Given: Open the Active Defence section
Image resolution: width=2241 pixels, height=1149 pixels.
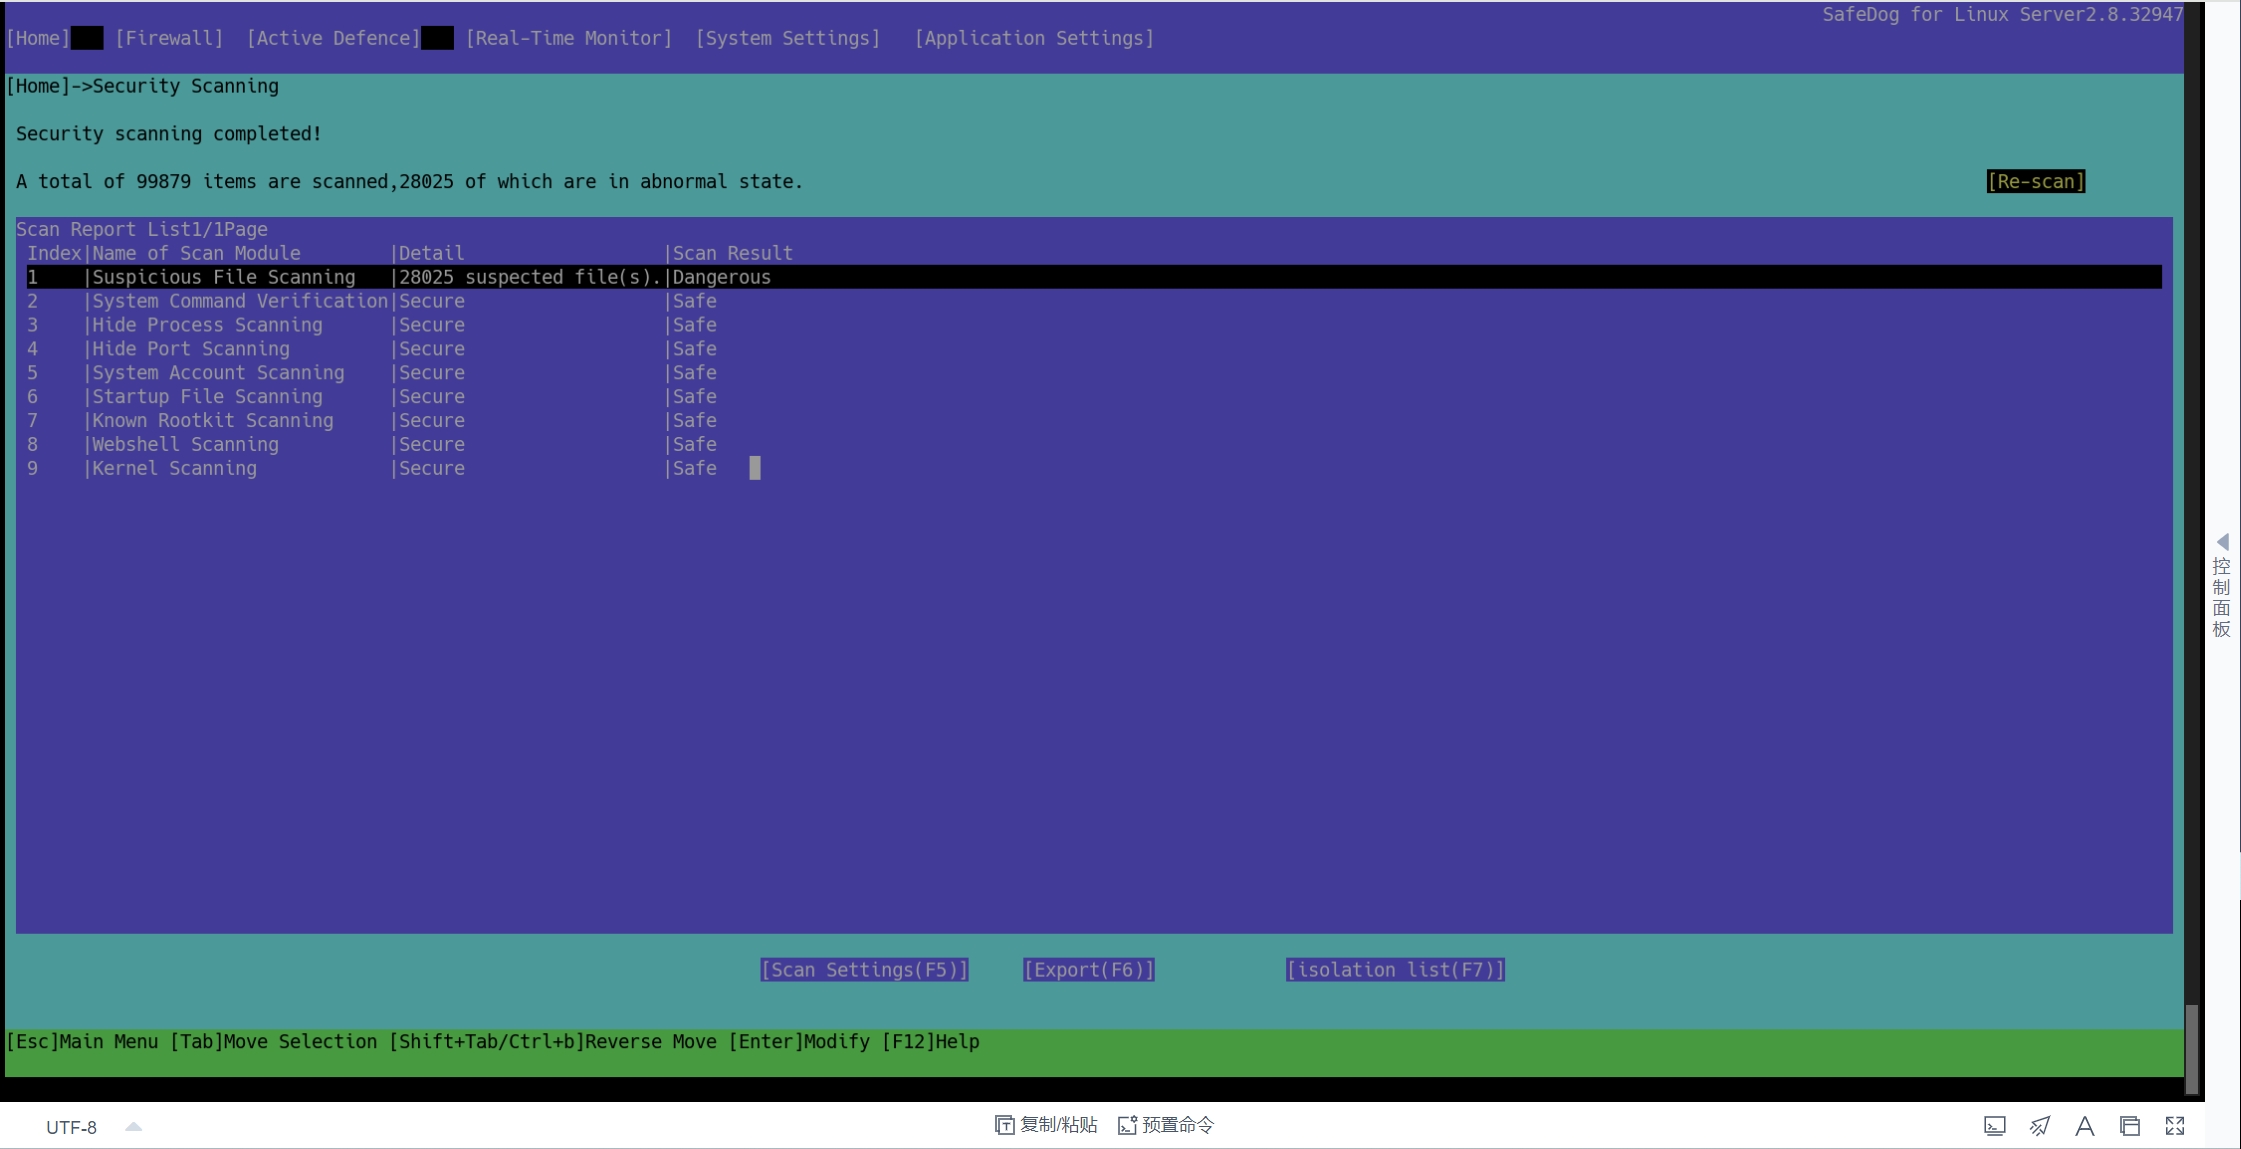Looking at the screenshot, I should [333, 38].
